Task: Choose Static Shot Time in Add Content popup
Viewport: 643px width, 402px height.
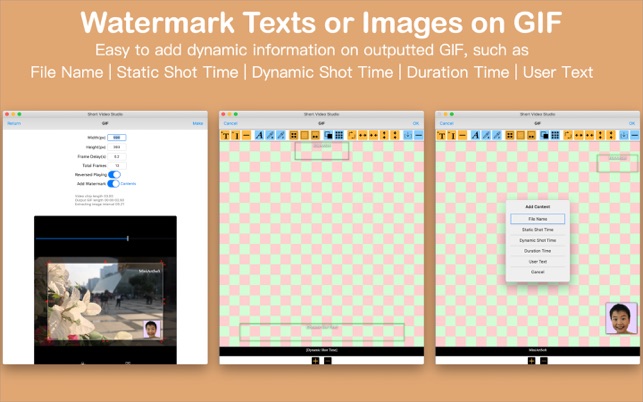Action: coord(538,230)
